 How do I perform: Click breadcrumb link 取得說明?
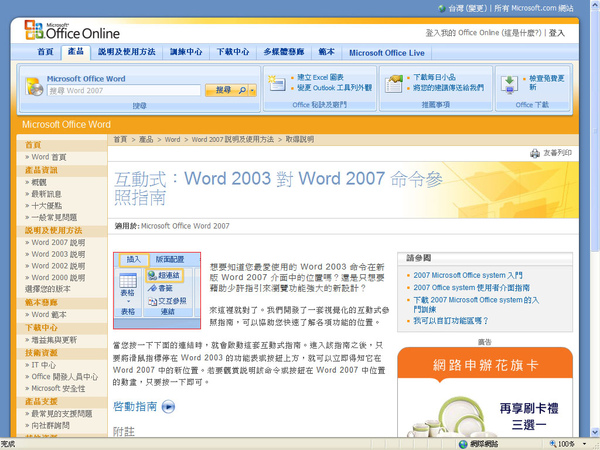(x=300, y=140)
